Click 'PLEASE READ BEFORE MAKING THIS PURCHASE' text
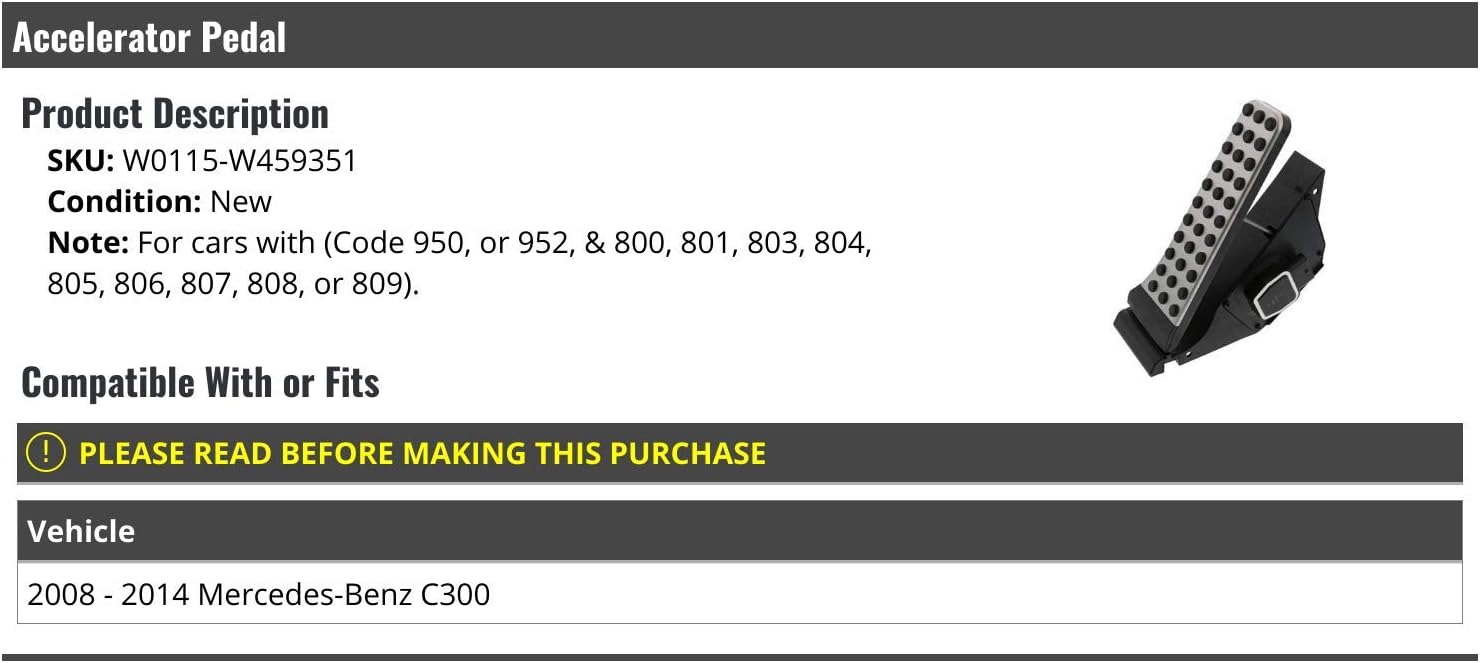This screenshot has height=663, width=1480. pos(422,453)
